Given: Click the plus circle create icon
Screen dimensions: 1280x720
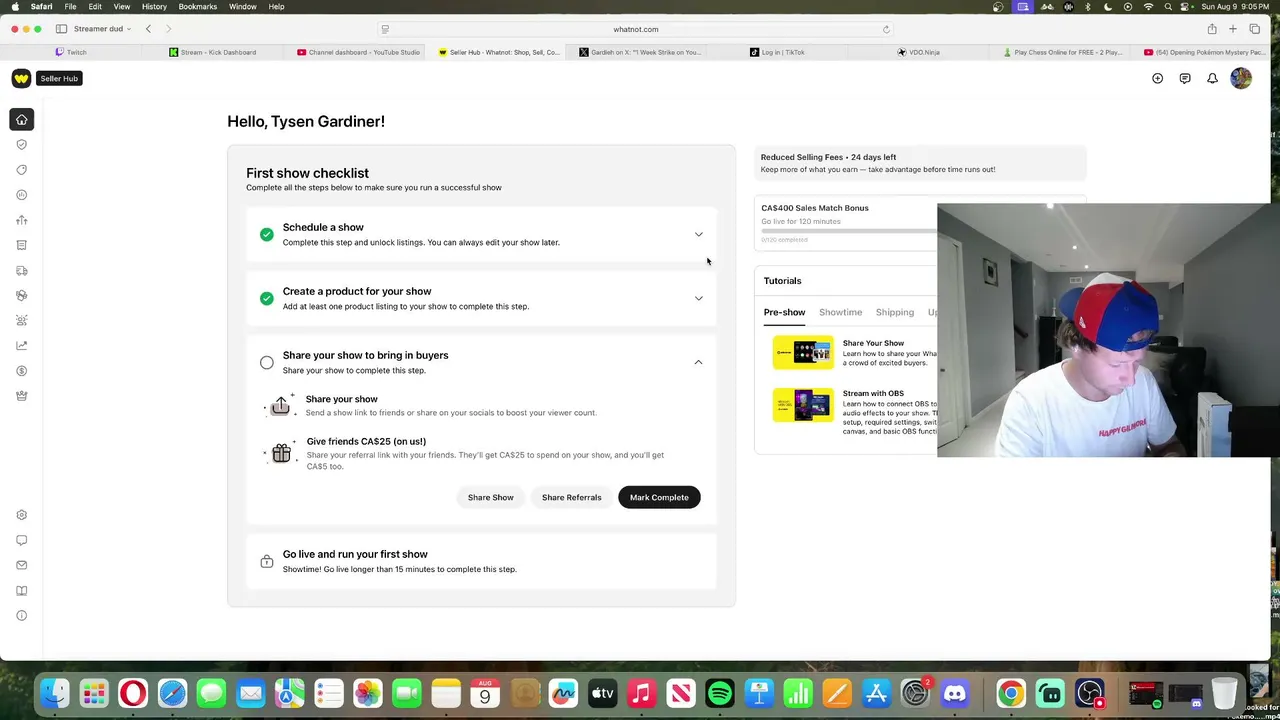Looking at the screenshot, I should click(1157, 78).
